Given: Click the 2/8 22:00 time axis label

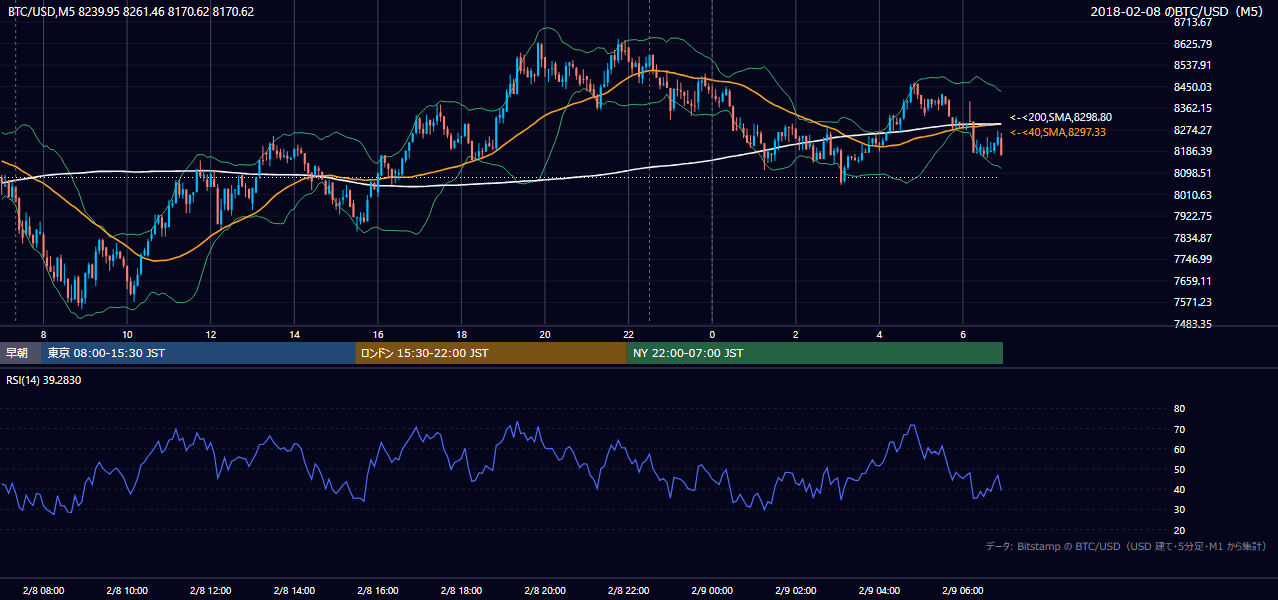Looking at the screenshot, I should click(628, 590).
